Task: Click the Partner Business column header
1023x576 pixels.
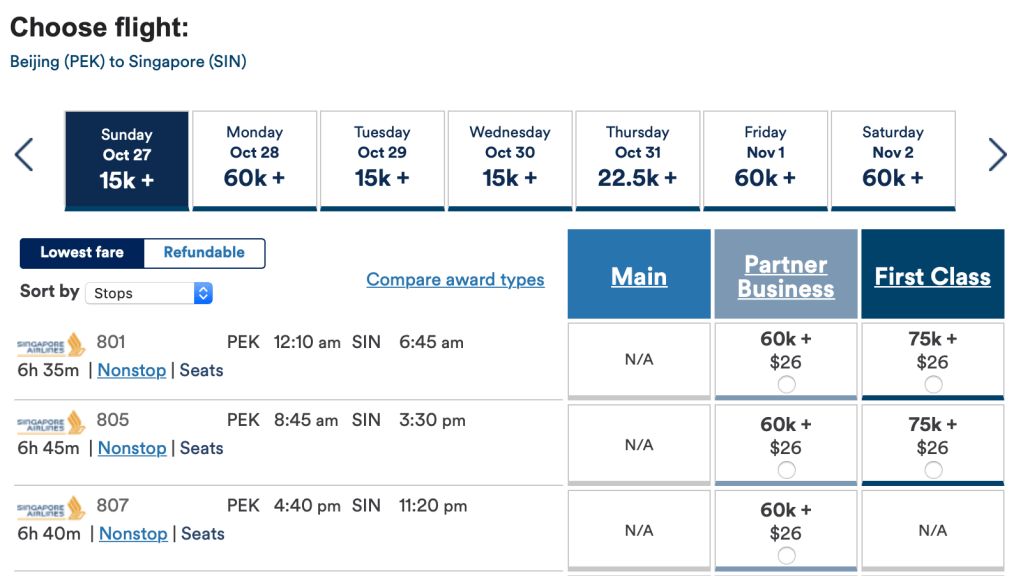Action: 786,277
